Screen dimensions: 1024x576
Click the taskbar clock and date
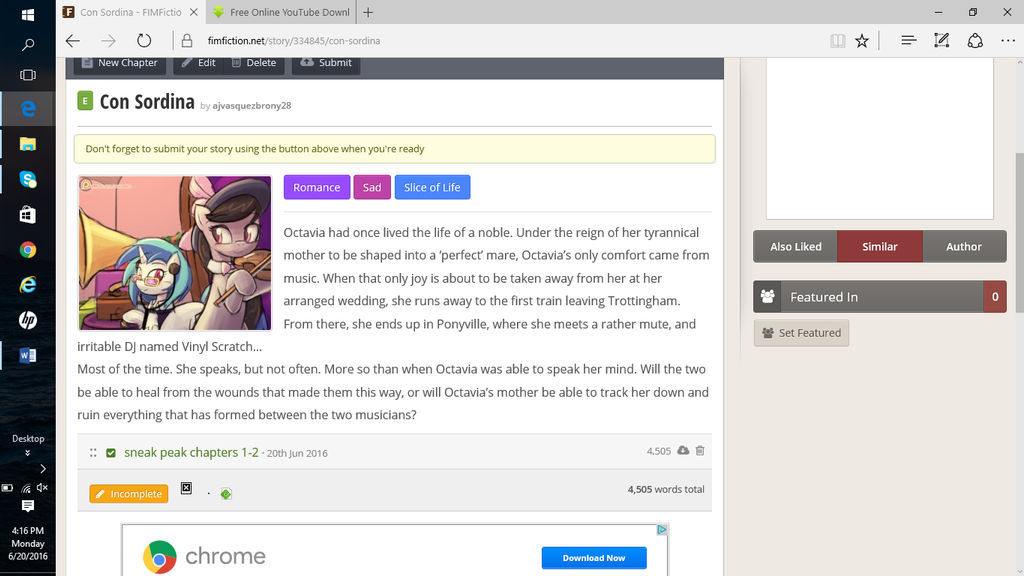[27, 543]
